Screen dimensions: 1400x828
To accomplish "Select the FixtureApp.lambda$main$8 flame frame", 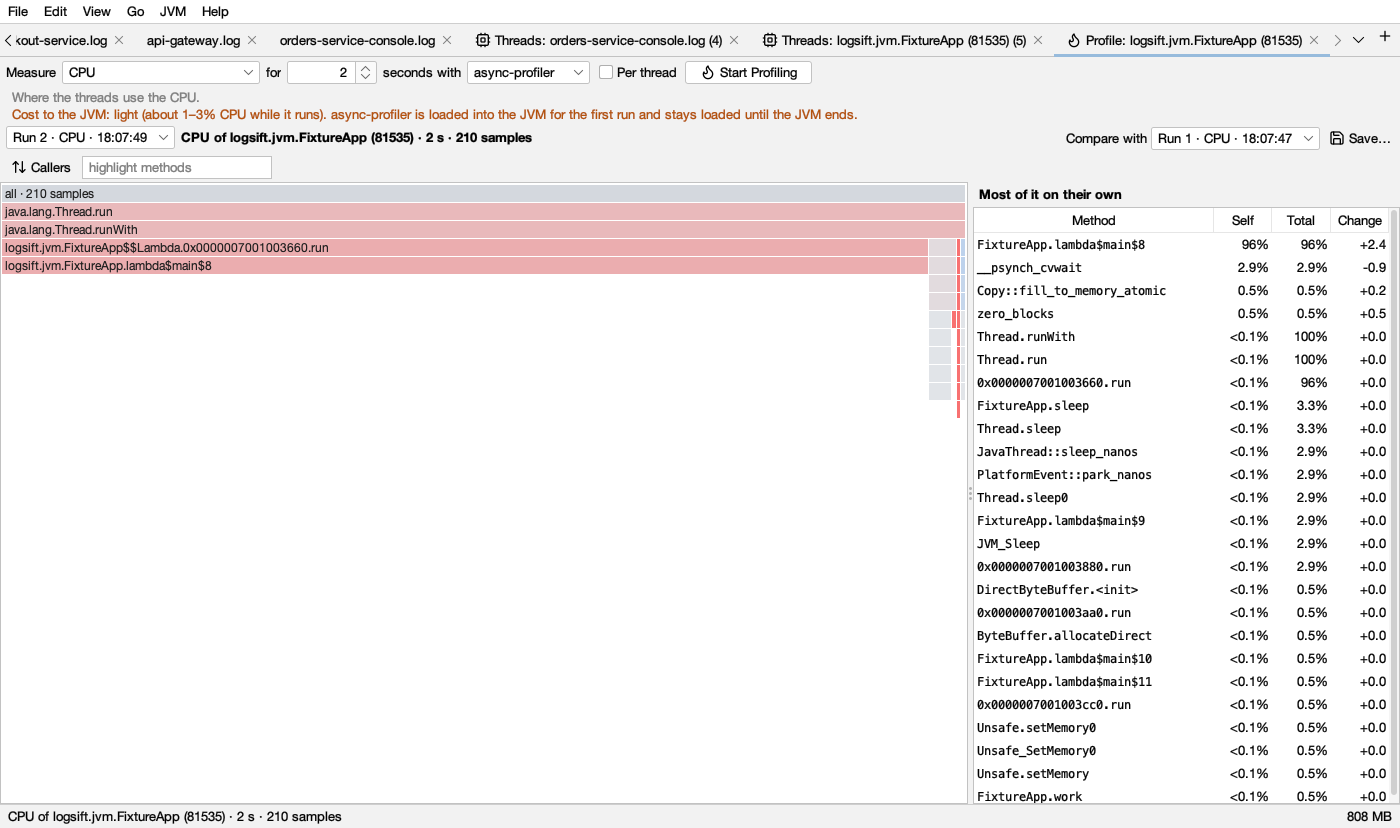I will click(465, 266).
